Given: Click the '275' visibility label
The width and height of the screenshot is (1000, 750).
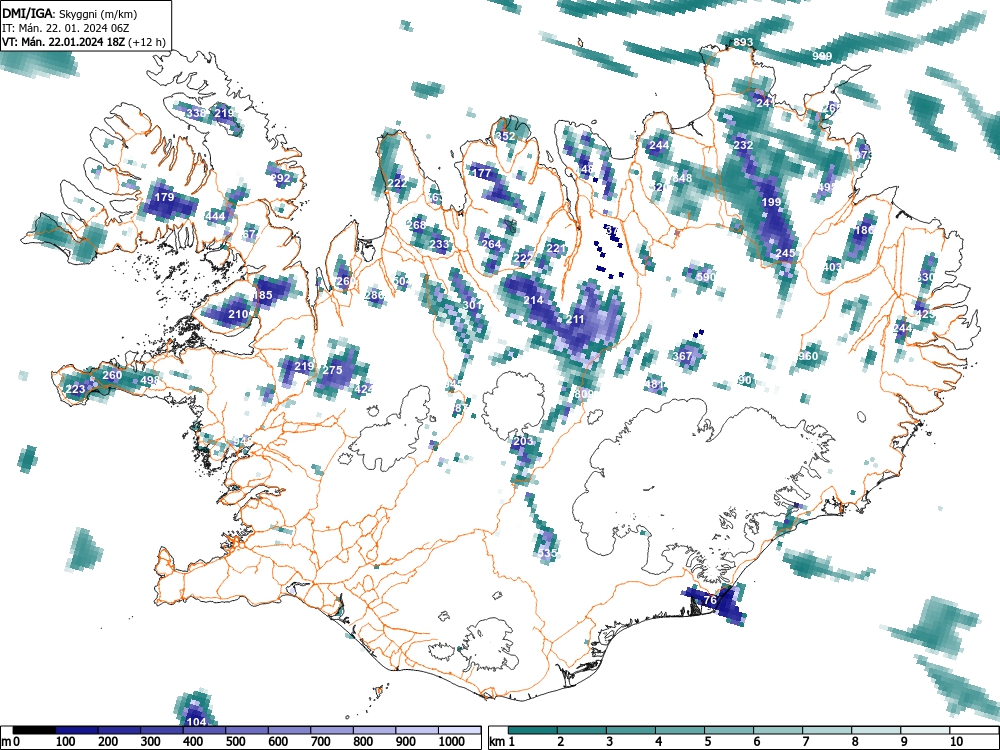Looking at the screenshot, I should click(x=332, y=369).
